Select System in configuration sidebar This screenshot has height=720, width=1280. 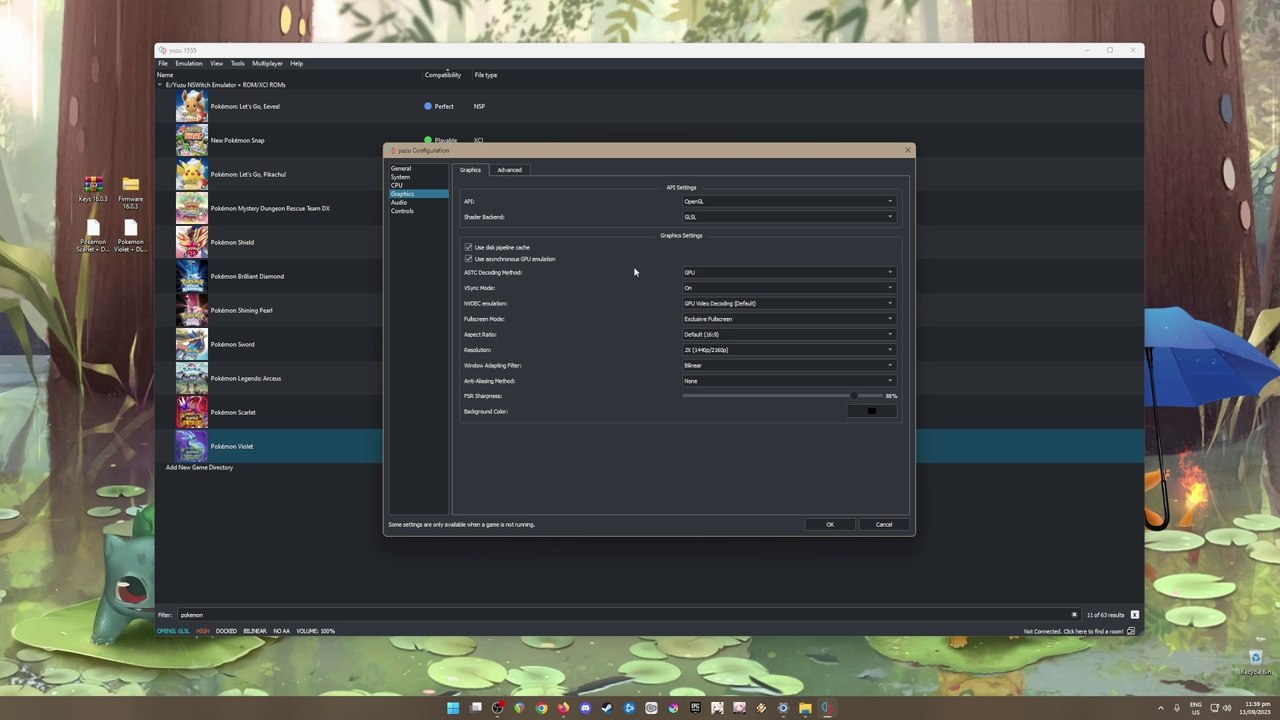pyautogui.click(x=418, y=177)
